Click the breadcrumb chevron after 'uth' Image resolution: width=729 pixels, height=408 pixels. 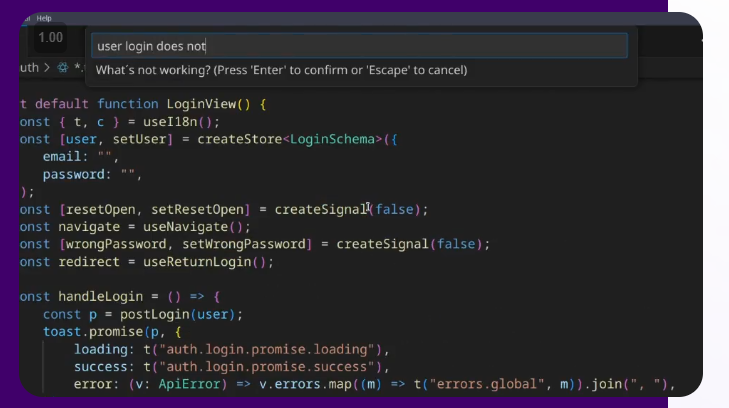pyautogui.click(x=48, y=68)
